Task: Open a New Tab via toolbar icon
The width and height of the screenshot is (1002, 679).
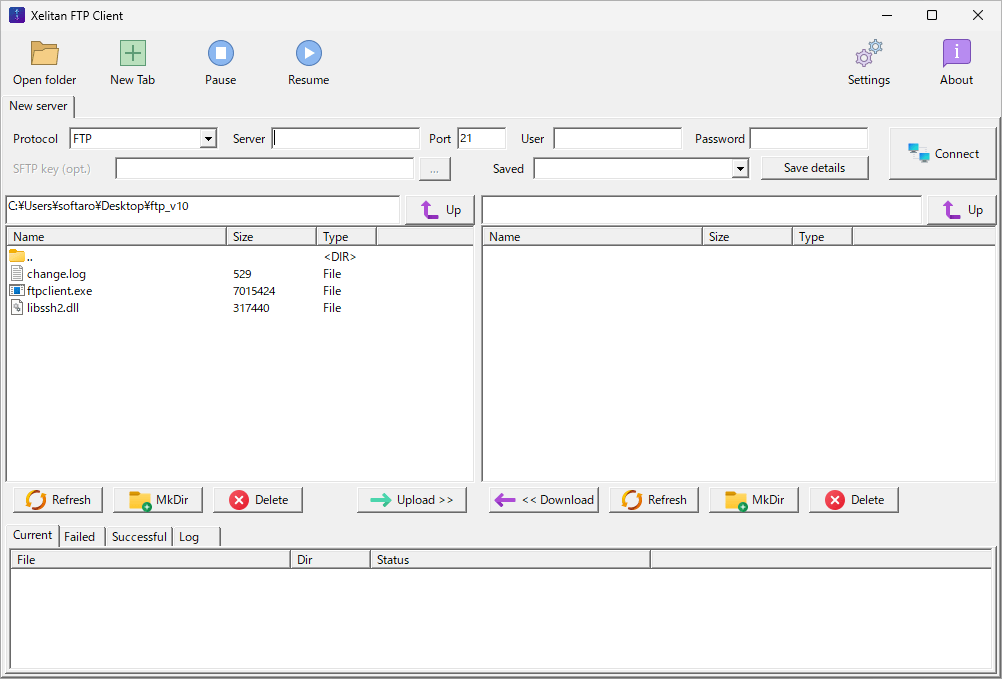Action: click(133, 54)
